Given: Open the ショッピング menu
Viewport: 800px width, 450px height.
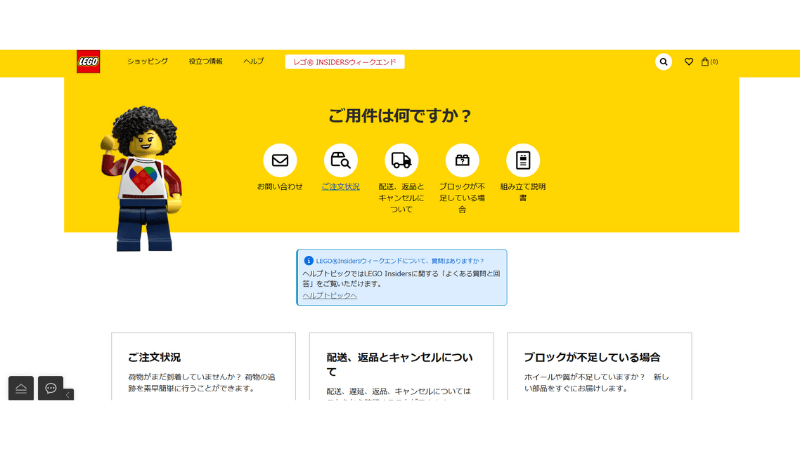Looking at the screenshot, I should pyautogui.click(x=147, y=61).
